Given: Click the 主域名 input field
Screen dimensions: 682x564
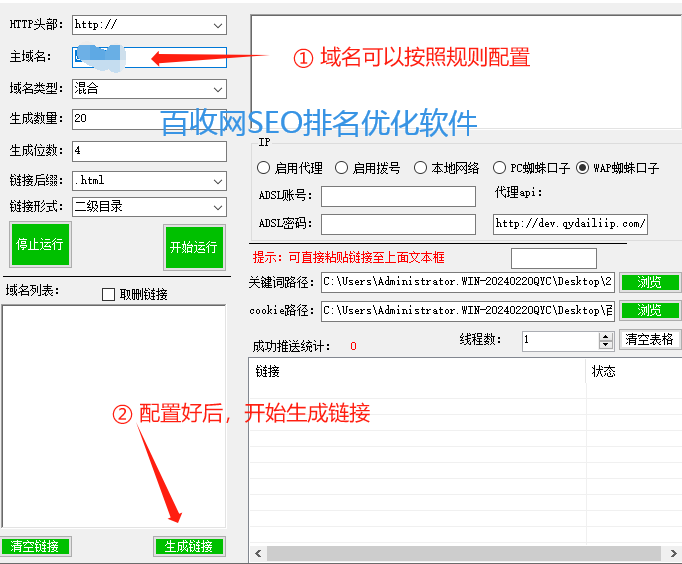Looking at the screenshot, I should pyautogui.click(x=149, y=57).
